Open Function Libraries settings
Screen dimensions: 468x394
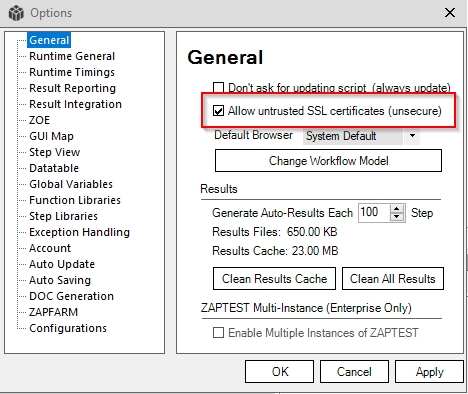75,200
